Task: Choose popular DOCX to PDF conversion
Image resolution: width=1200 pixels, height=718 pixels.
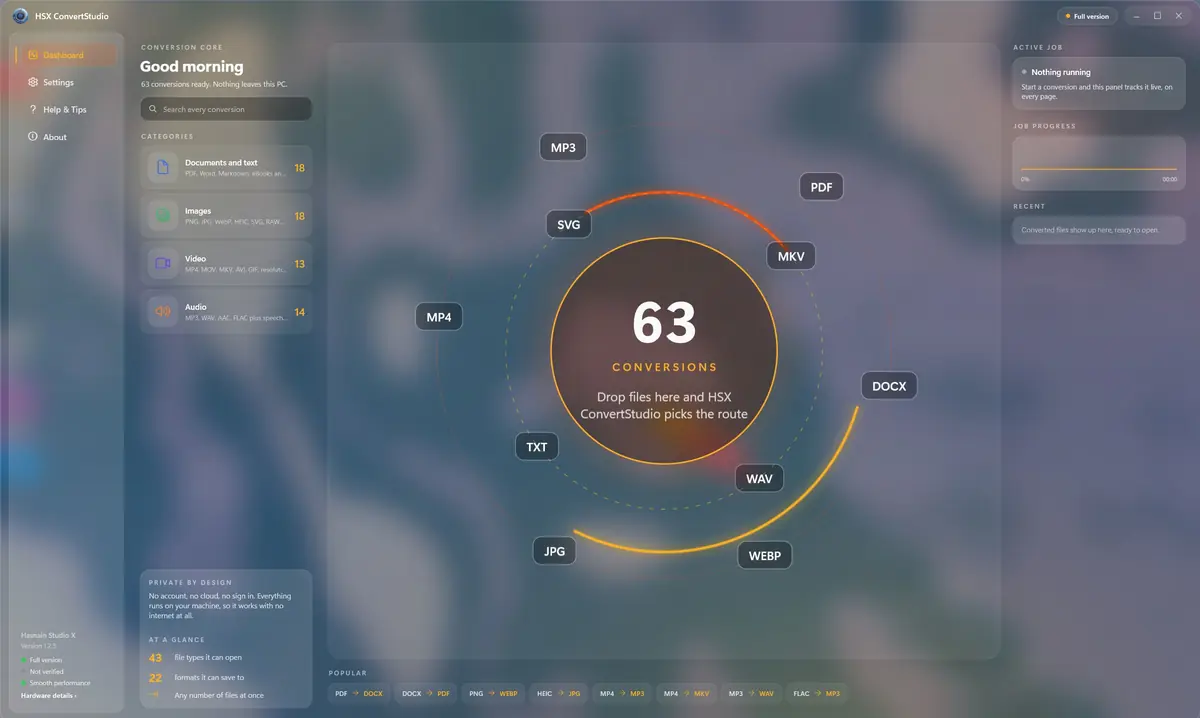Action: click(x=426, y=693)
